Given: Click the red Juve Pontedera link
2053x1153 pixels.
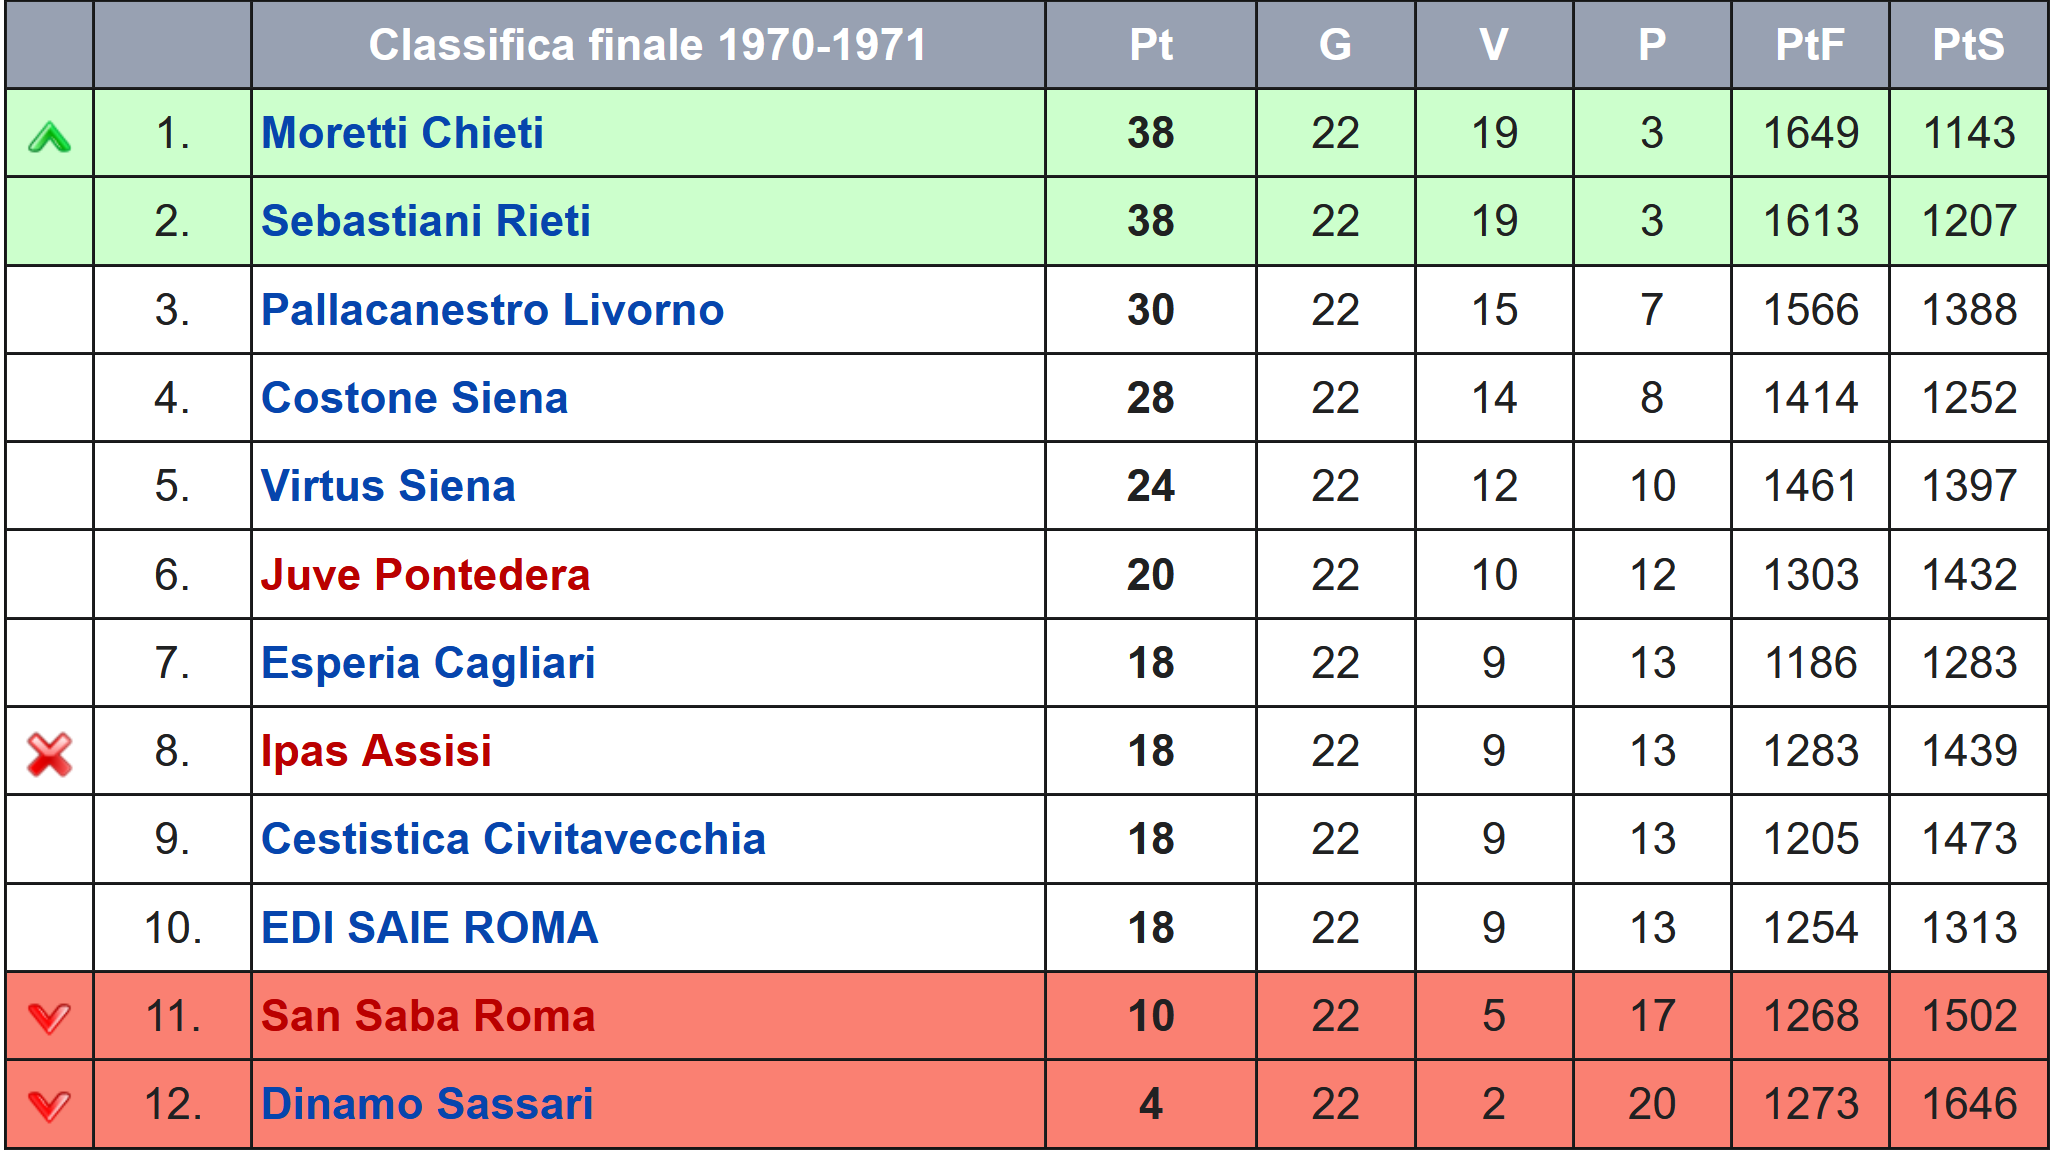Looking at the screenshot, I should point(425,575).
